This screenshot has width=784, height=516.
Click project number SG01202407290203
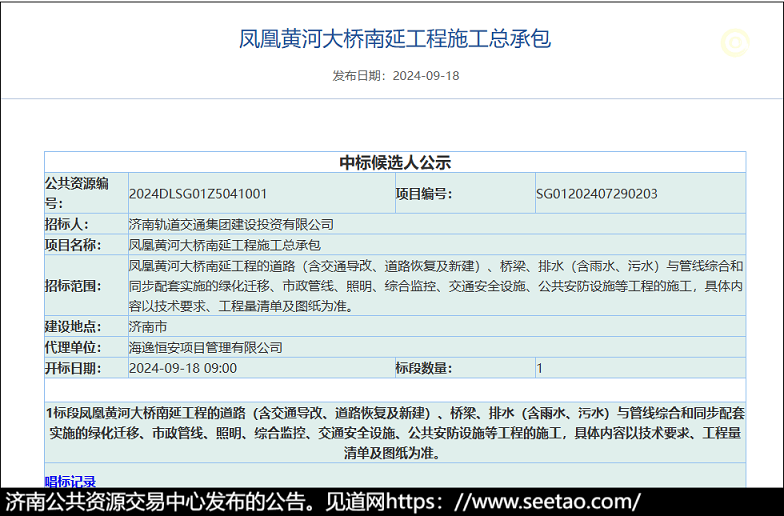(x=597, y=193)
